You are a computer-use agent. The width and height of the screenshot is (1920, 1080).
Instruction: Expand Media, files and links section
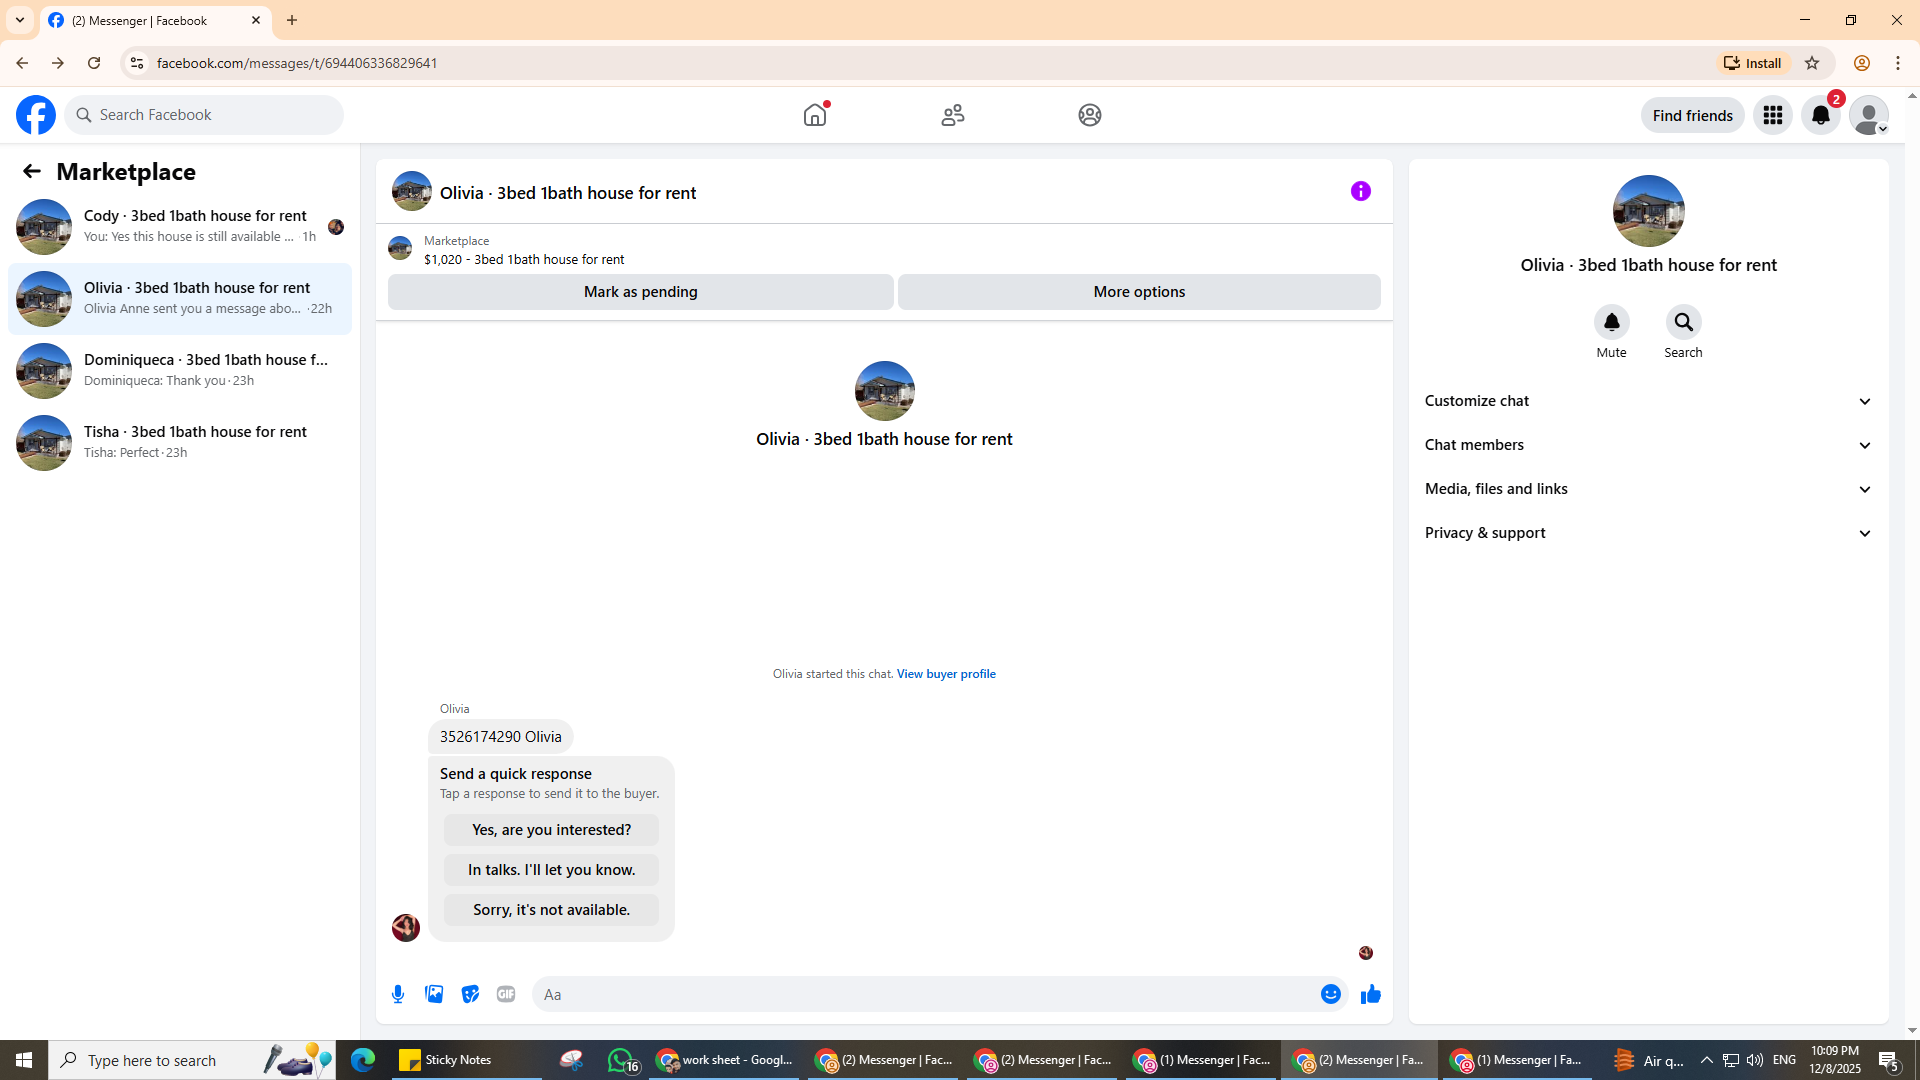(x=1648, y=489)
